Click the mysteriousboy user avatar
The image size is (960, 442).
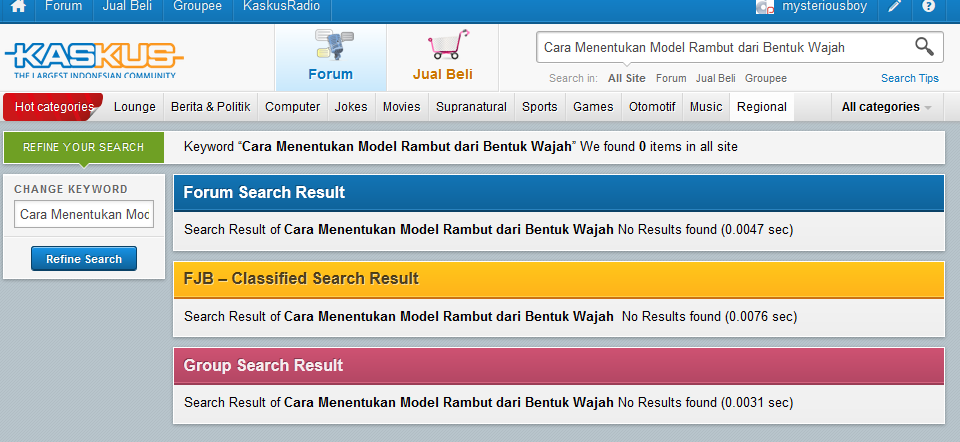click(x=765, y=7)
